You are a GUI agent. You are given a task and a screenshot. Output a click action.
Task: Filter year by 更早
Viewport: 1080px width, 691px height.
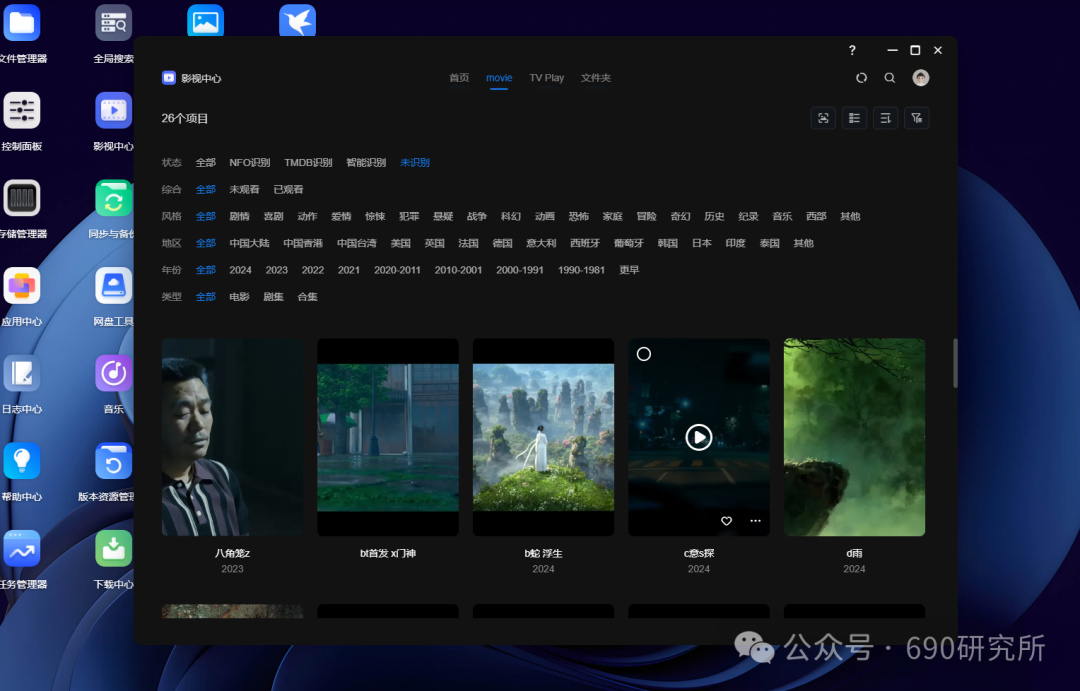(x=629, y=270)
